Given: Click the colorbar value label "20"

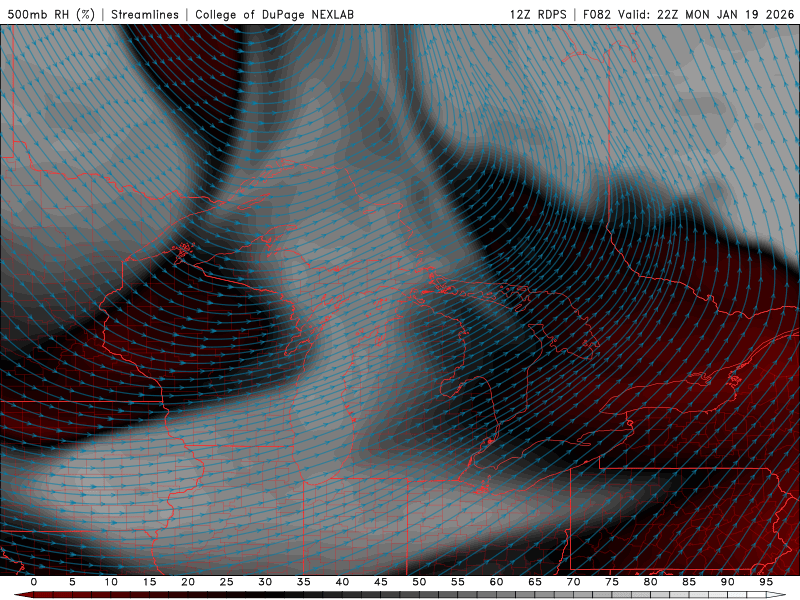Looking at the screenshot, I should point(188,582).
